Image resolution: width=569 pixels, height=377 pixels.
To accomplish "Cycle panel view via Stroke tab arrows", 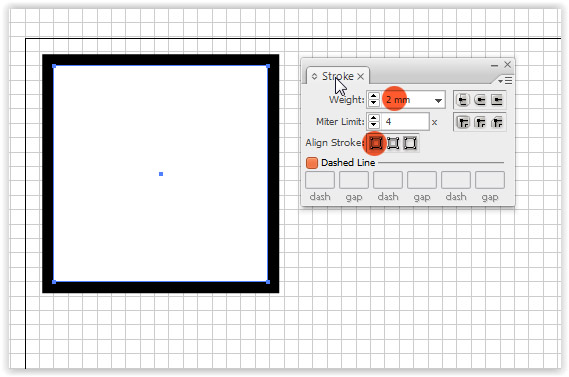I will (x=314, y=77).
